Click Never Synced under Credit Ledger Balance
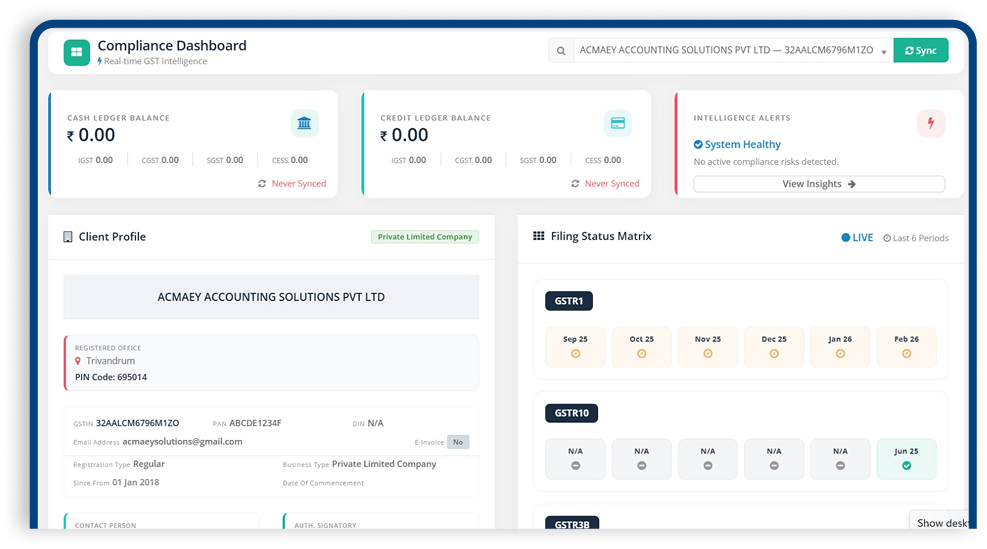 point(612,184)
